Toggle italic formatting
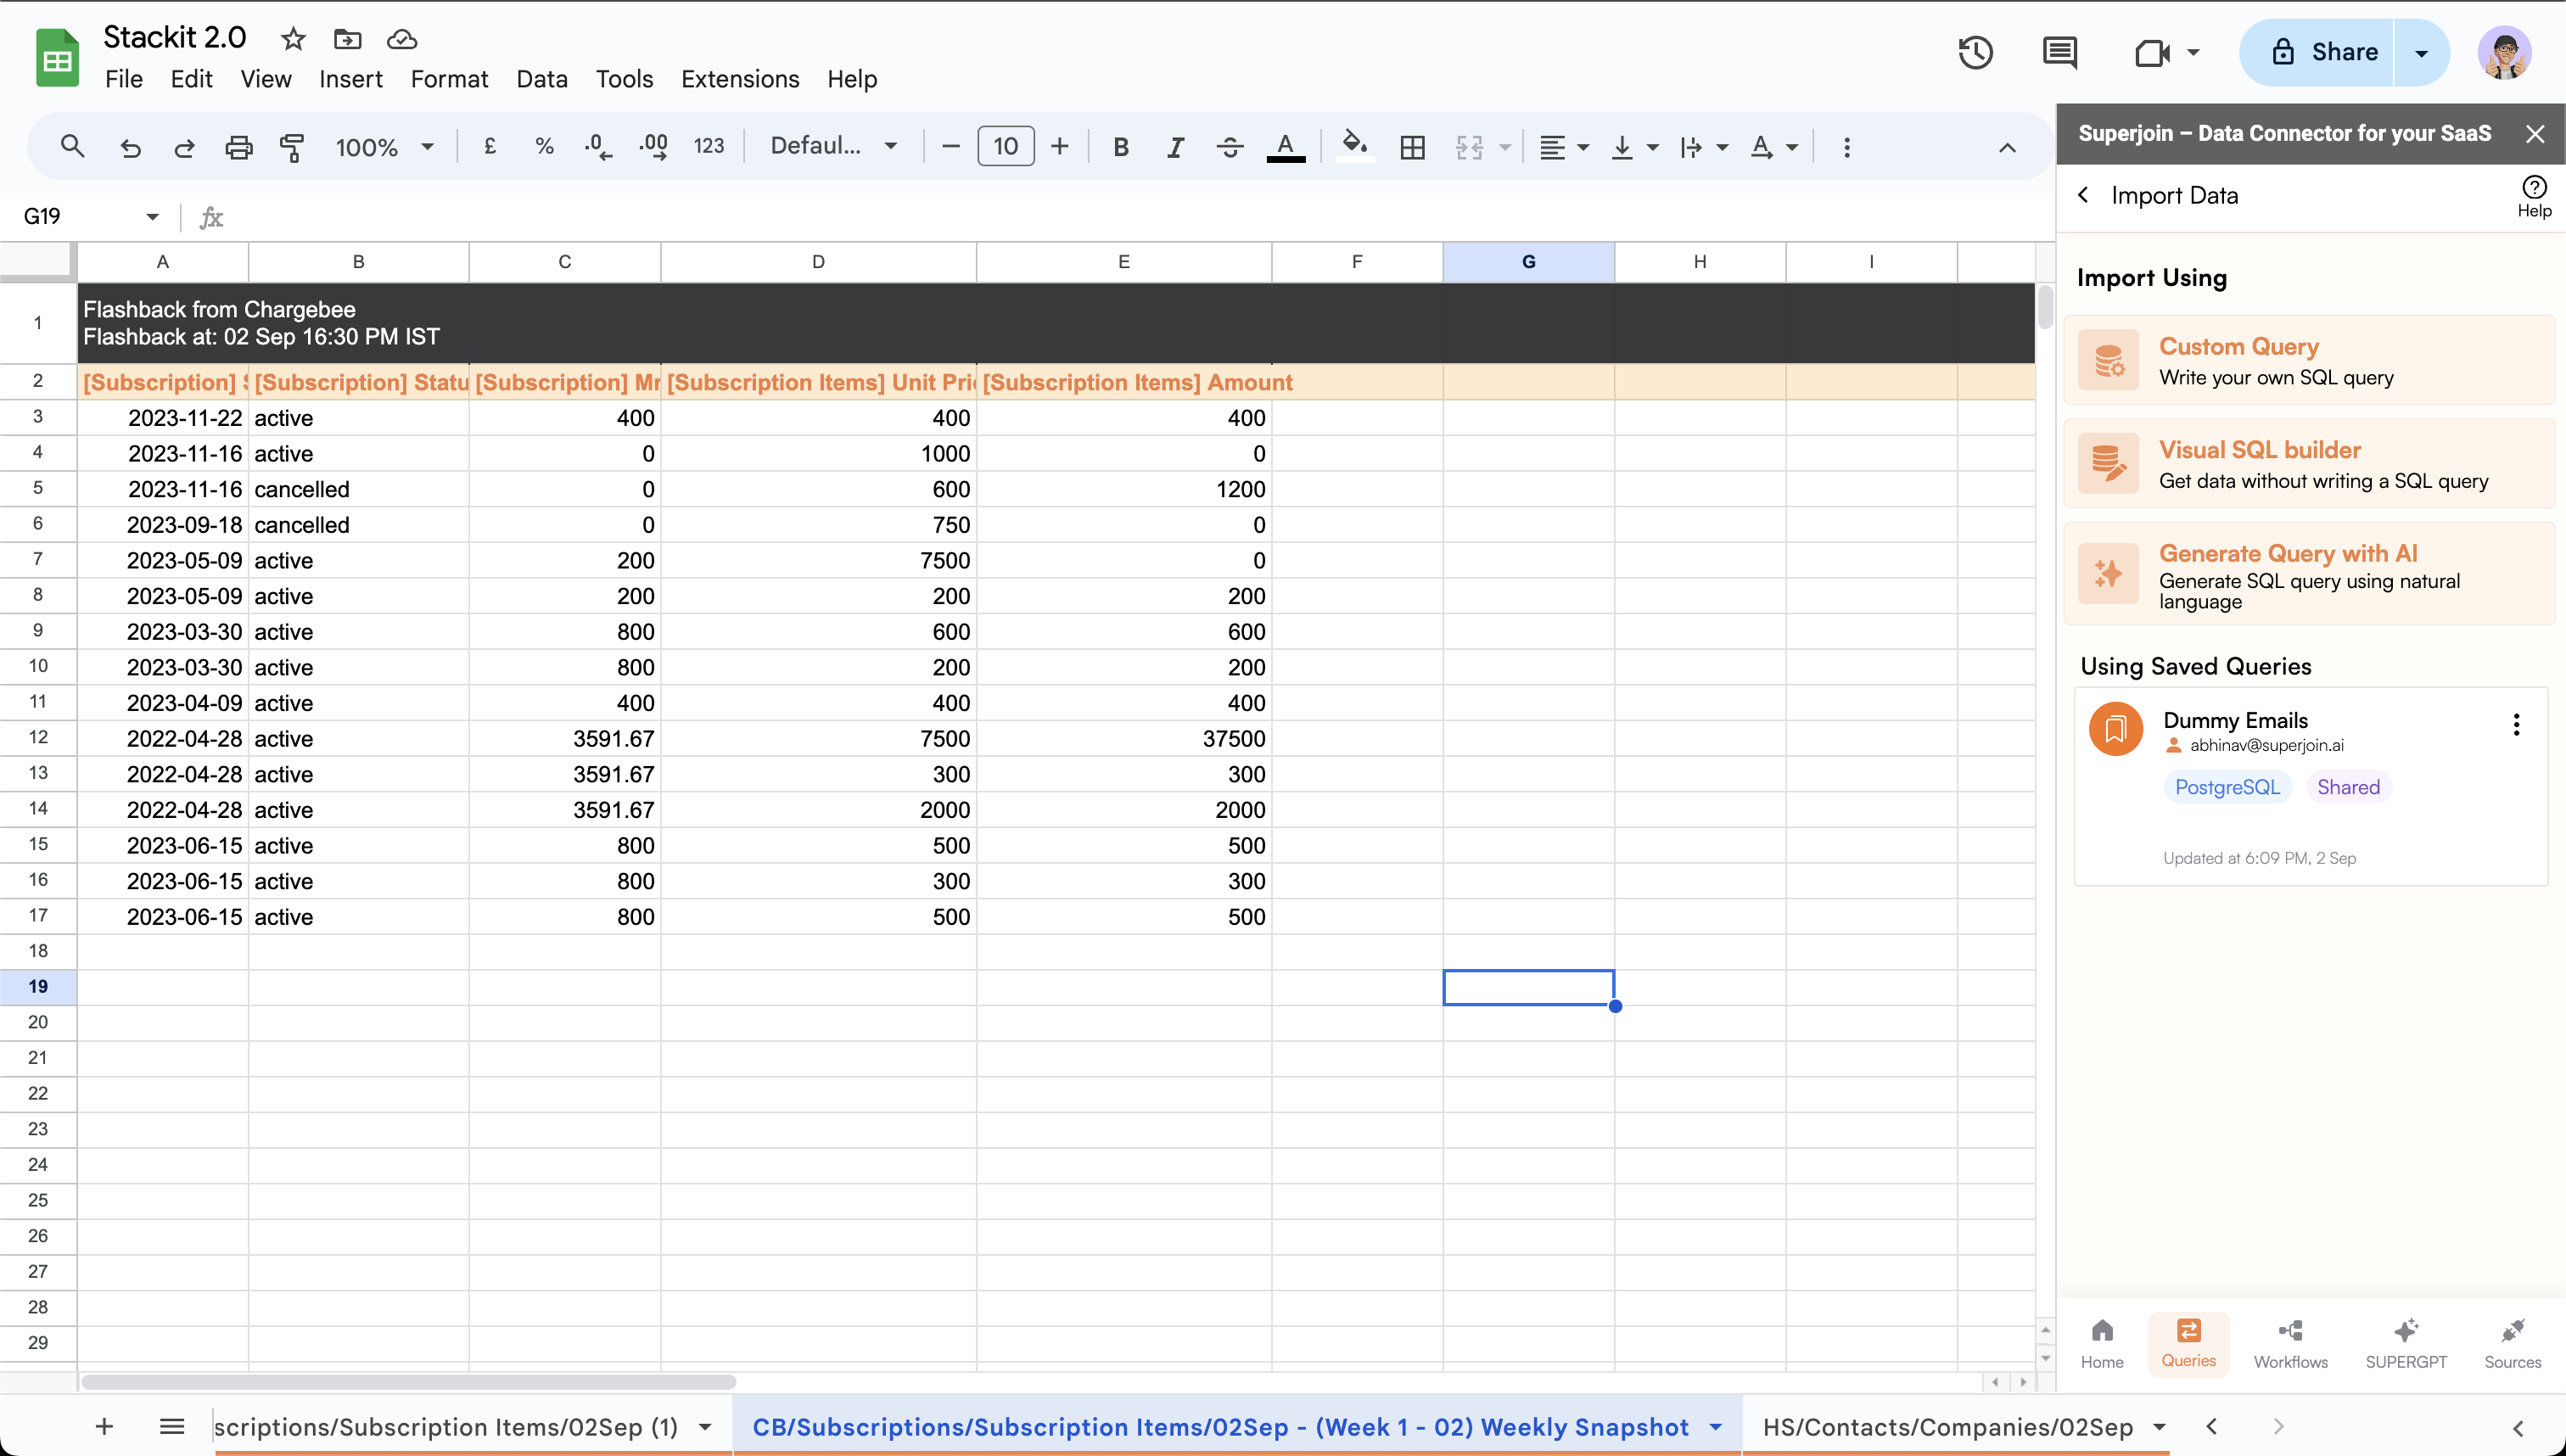 (x=1175, y=147)
